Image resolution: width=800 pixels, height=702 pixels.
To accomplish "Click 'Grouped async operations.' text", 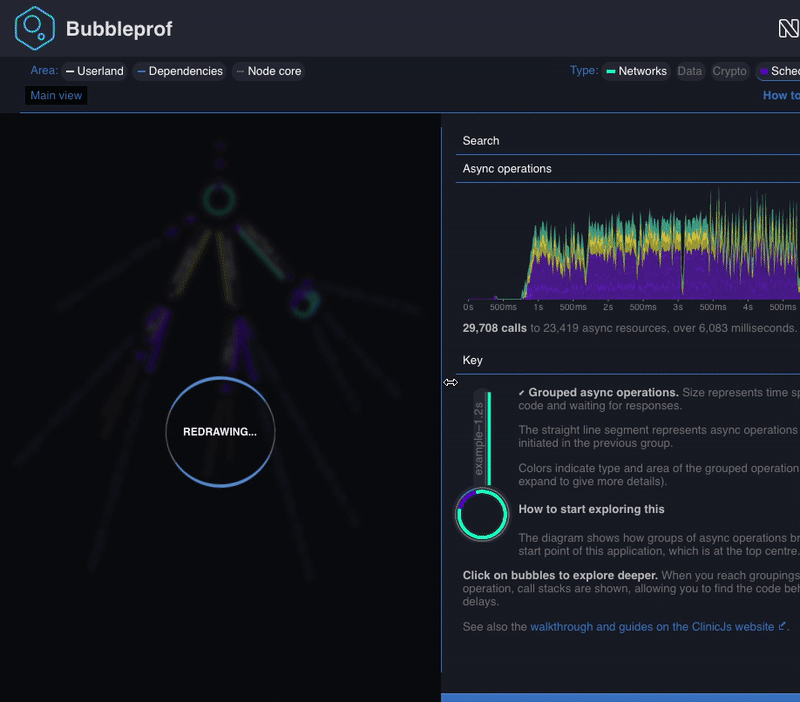I will 603,392.
